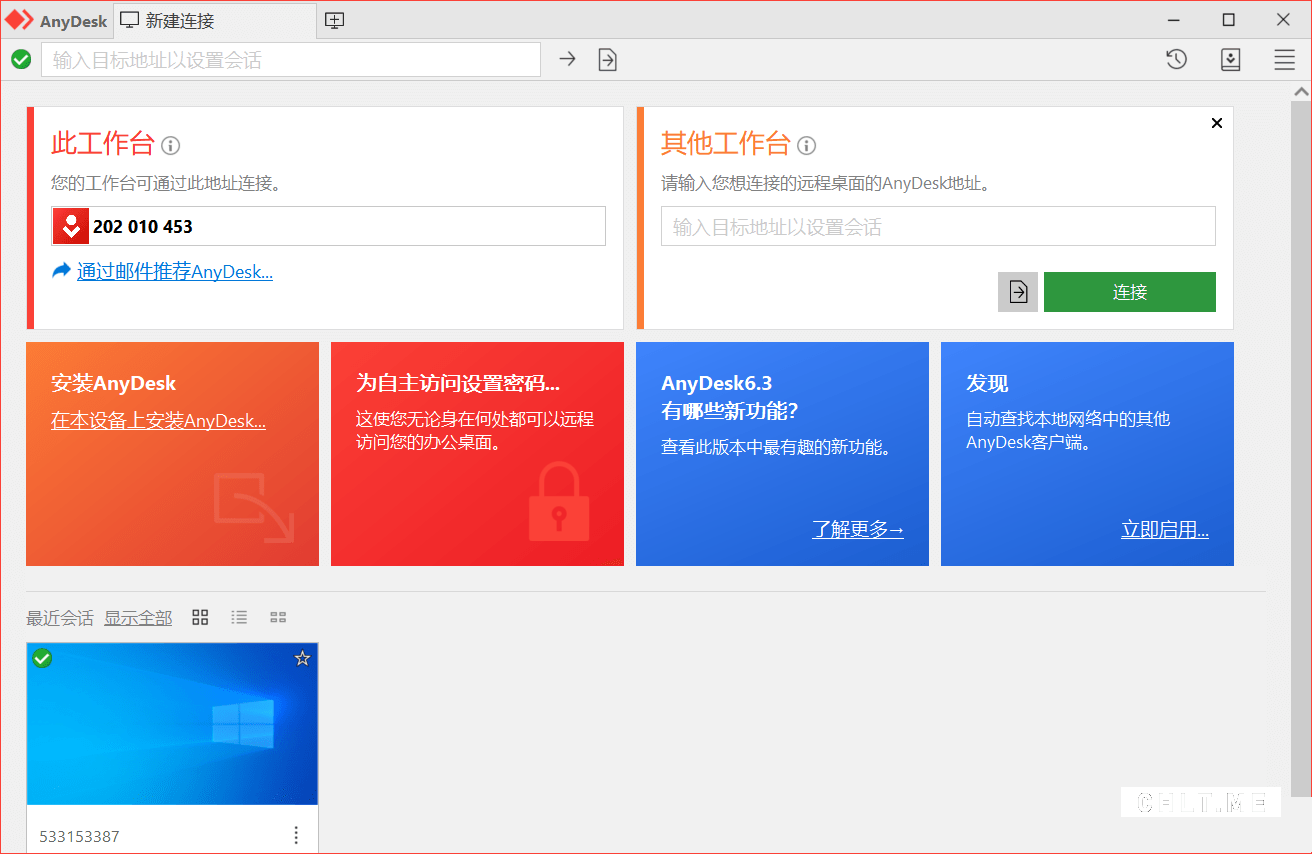
Task: Click the 了解更多 link
Action: [x=858, y=529]
